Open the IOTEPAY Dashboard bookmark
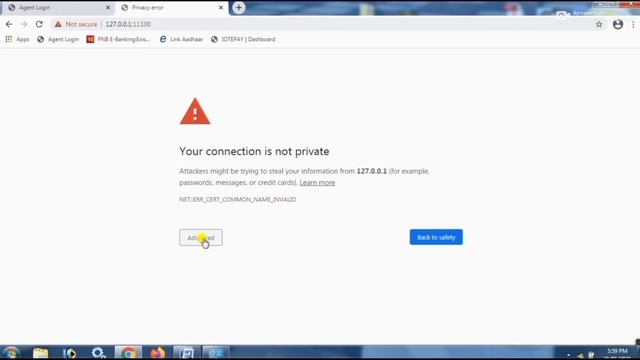This screenshot has width=640, height=360. click(243, 39)
